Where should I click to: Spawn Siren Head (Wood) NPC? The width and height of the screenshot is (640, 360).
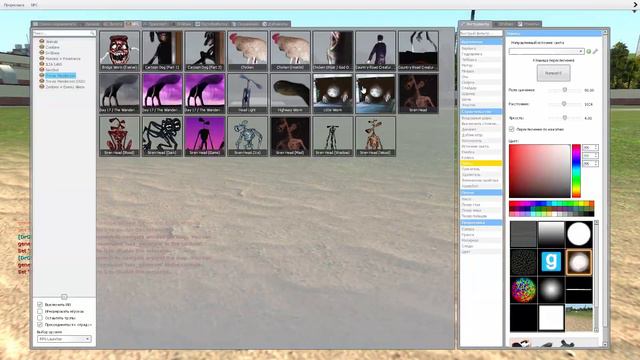pos(376,136)
